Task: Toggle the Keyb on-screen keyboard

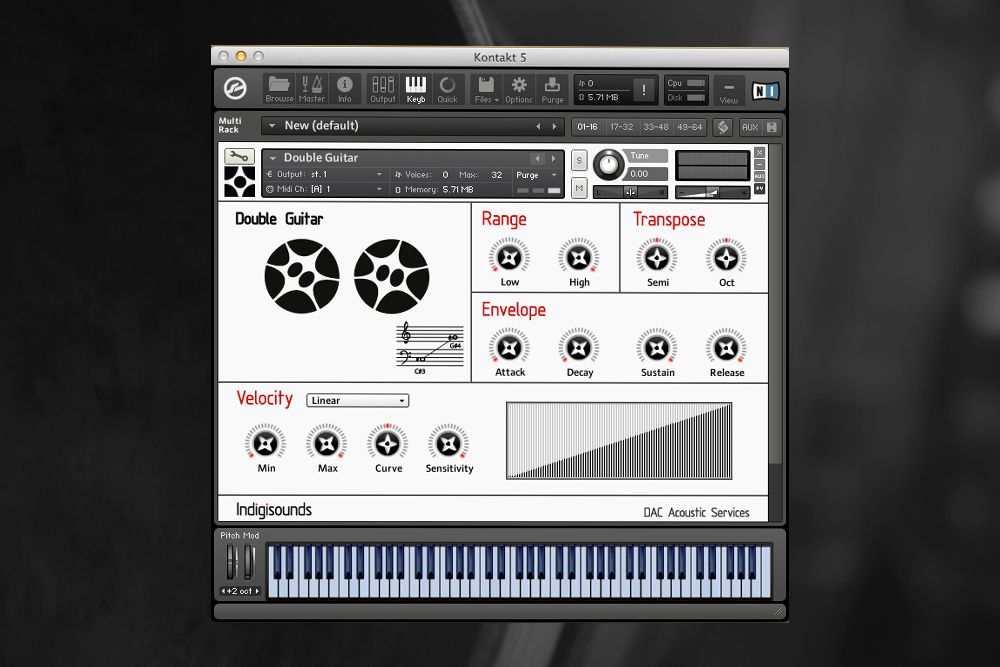Action: pos(416,89)
